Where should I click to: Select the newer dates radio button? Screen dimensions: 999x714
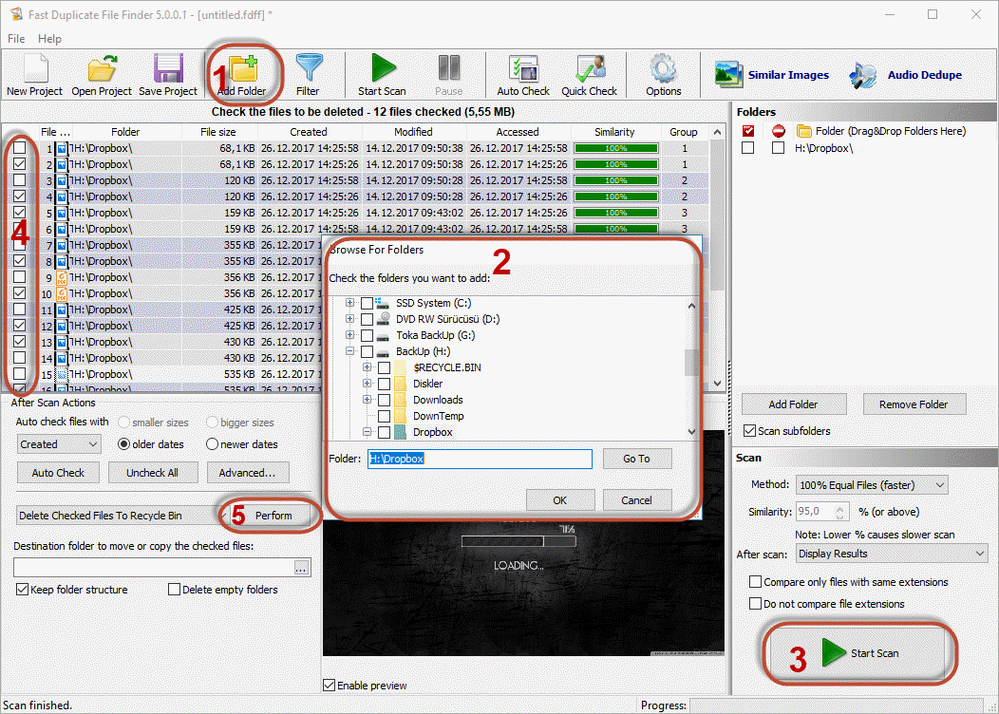coord(212,444)
